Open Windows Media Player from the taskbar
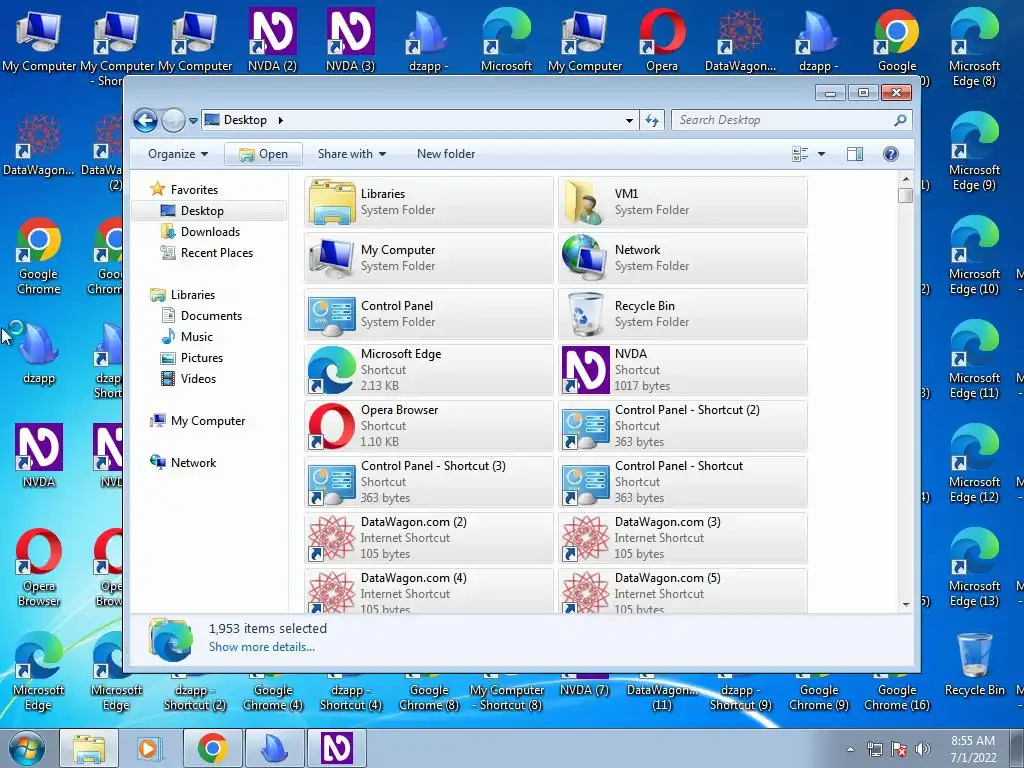The width and height of the screenshot is (1024, 768). [x=149, y=748]
